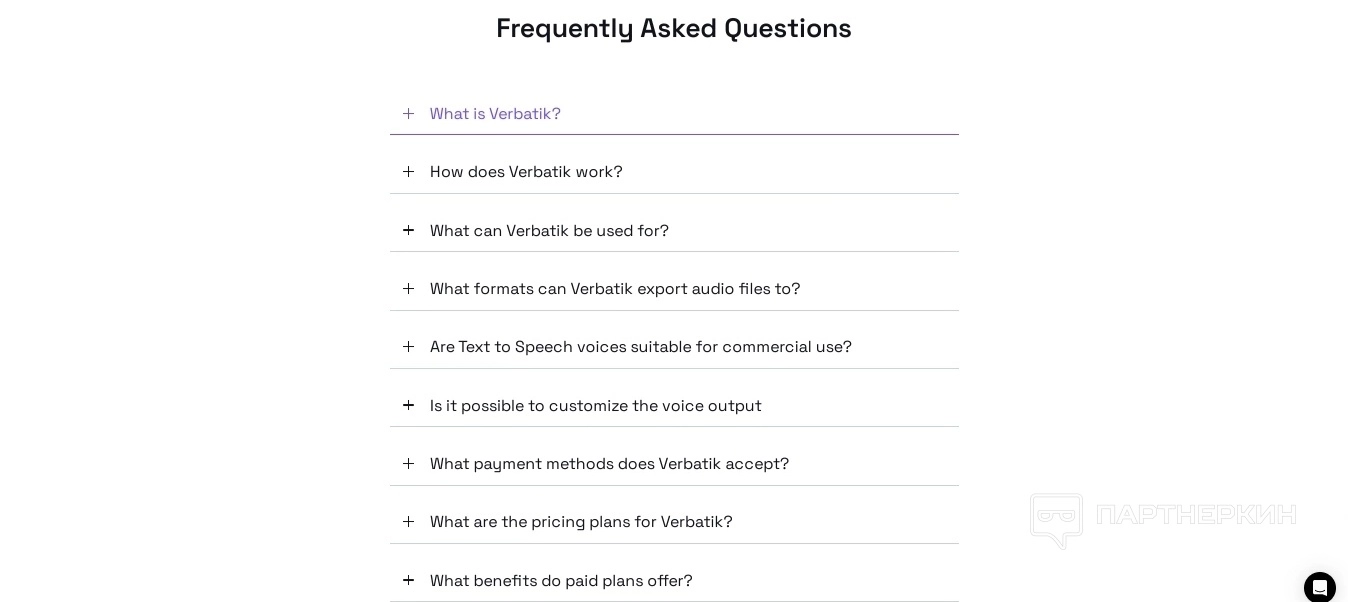Screen dimensions: 1348x602
Task: Expand What benefits do paid plans offer?
Action: click(561, 581)
